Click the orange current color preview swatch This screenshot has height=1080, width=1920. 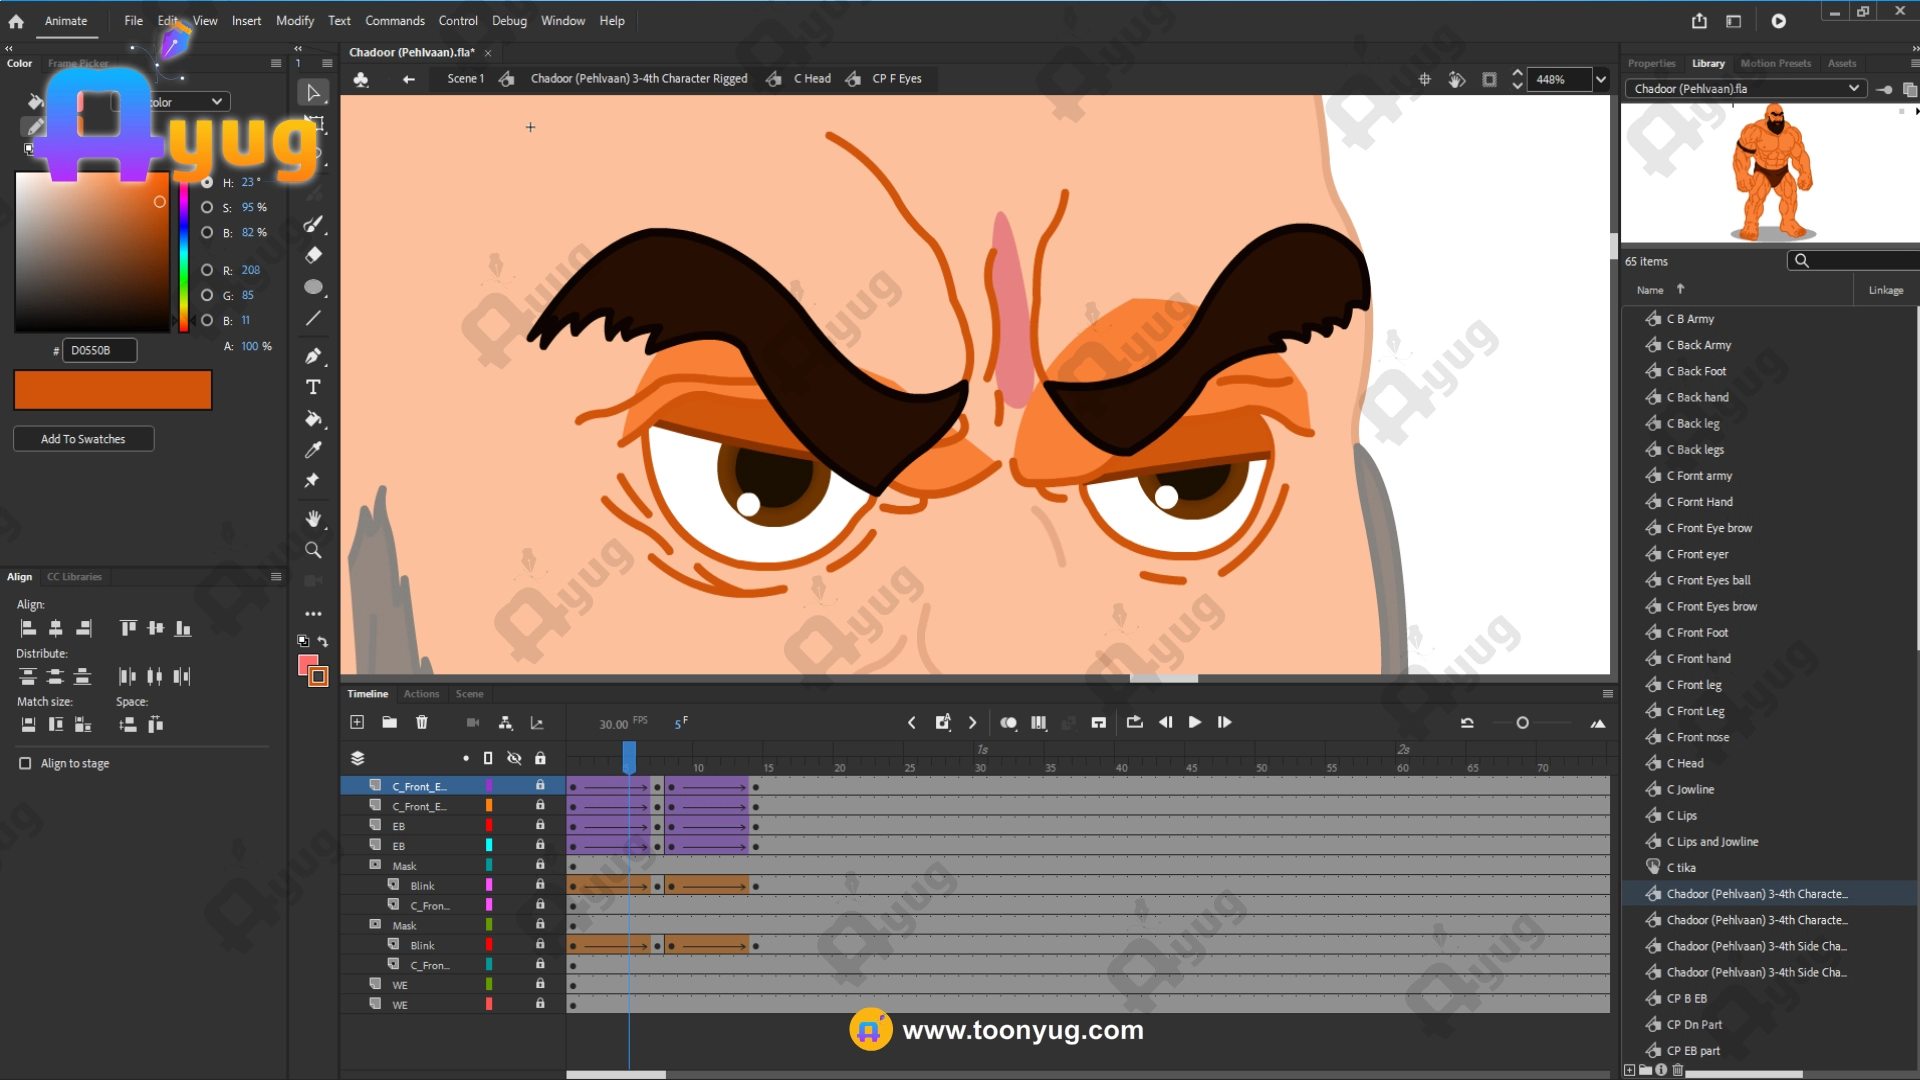click(113, 390)
